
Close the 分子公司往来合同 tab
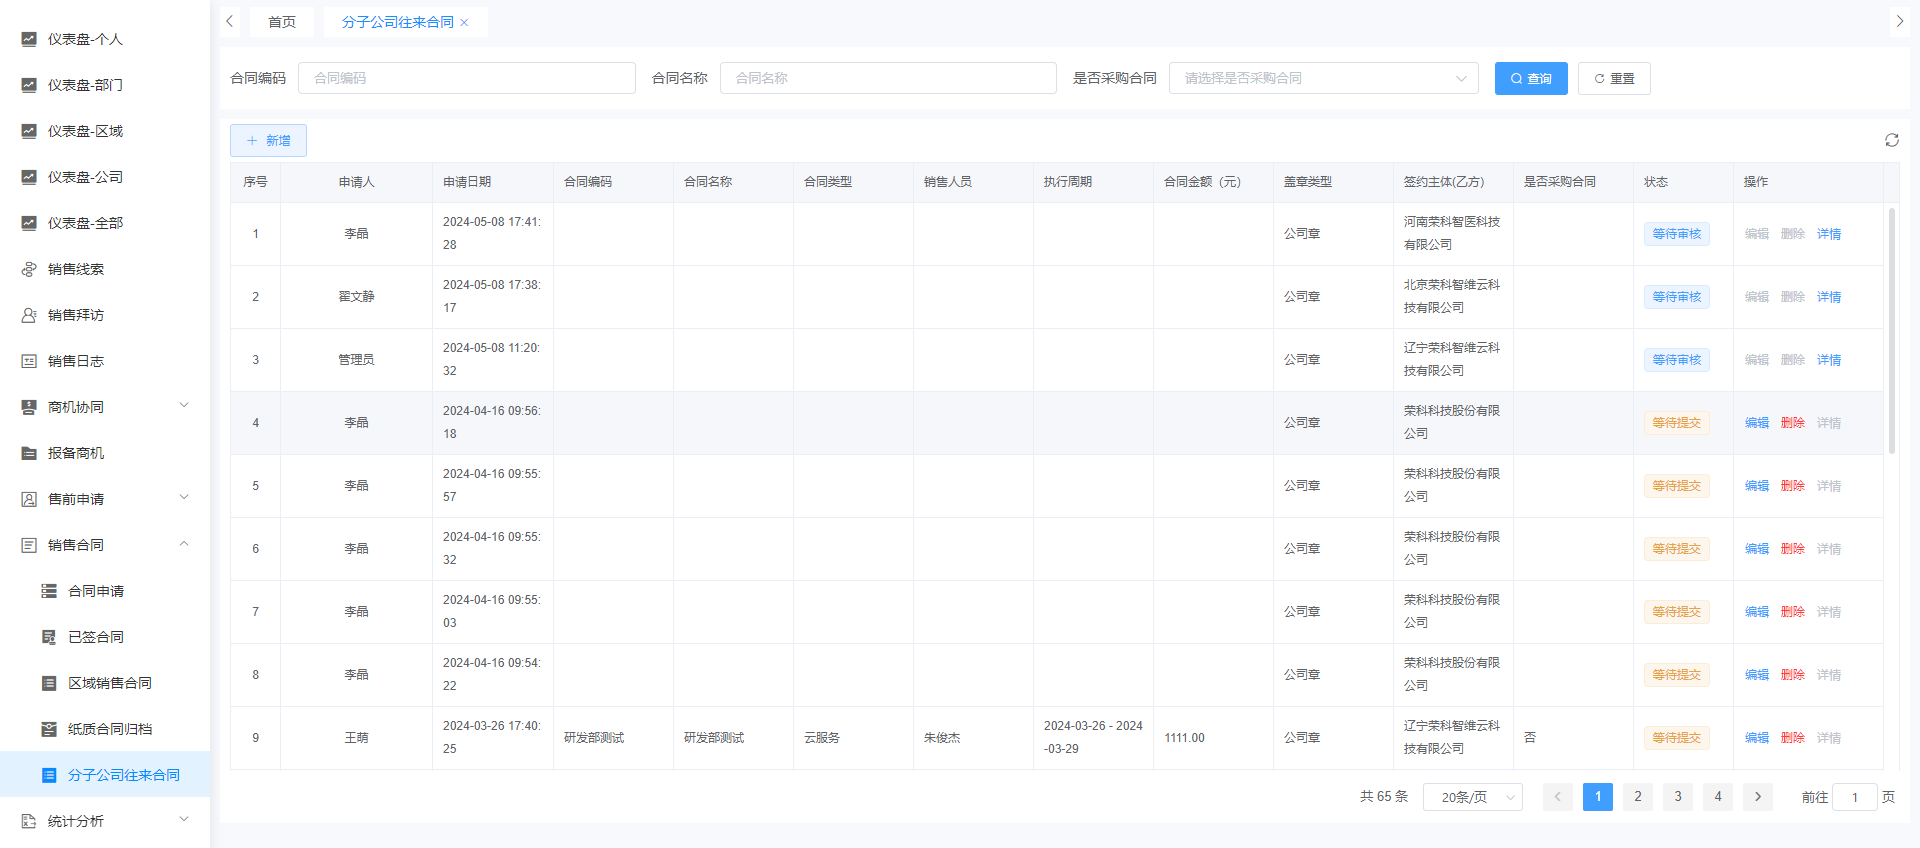(464, 23)
